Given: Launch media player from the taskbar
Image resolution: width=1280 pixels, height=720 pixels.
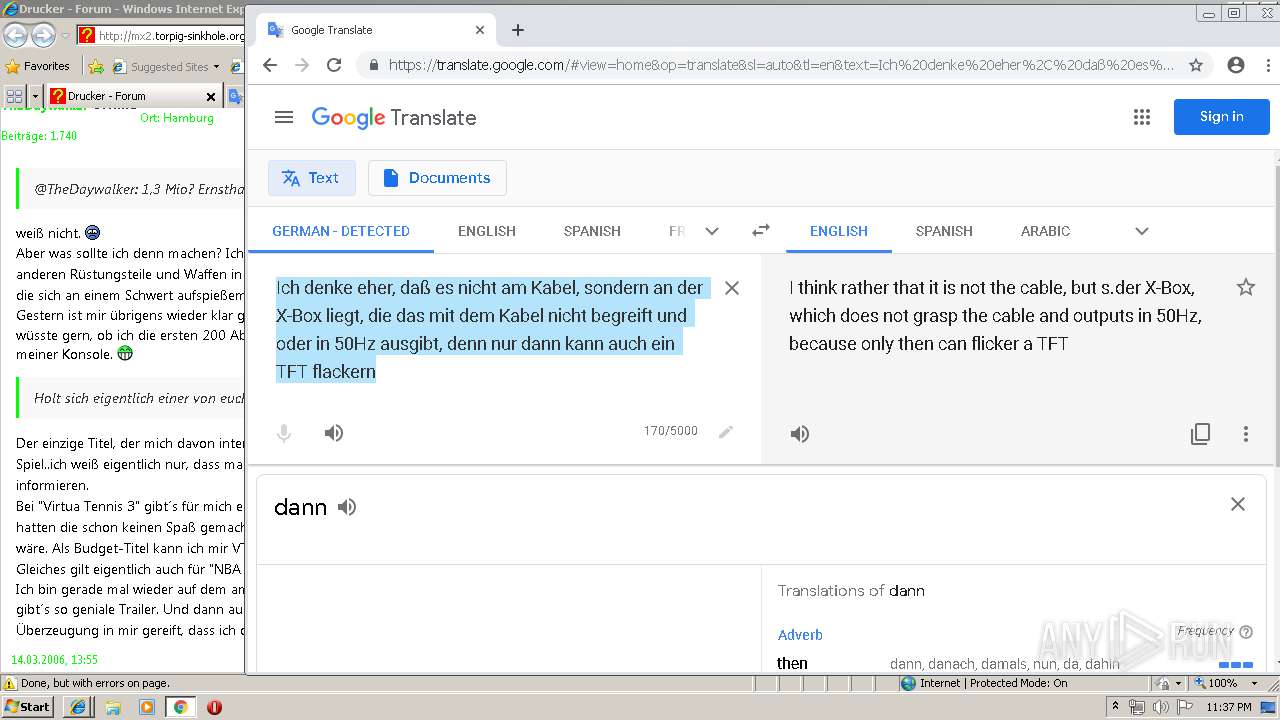Looking at the screenshot, I should [x=147, y=707].
